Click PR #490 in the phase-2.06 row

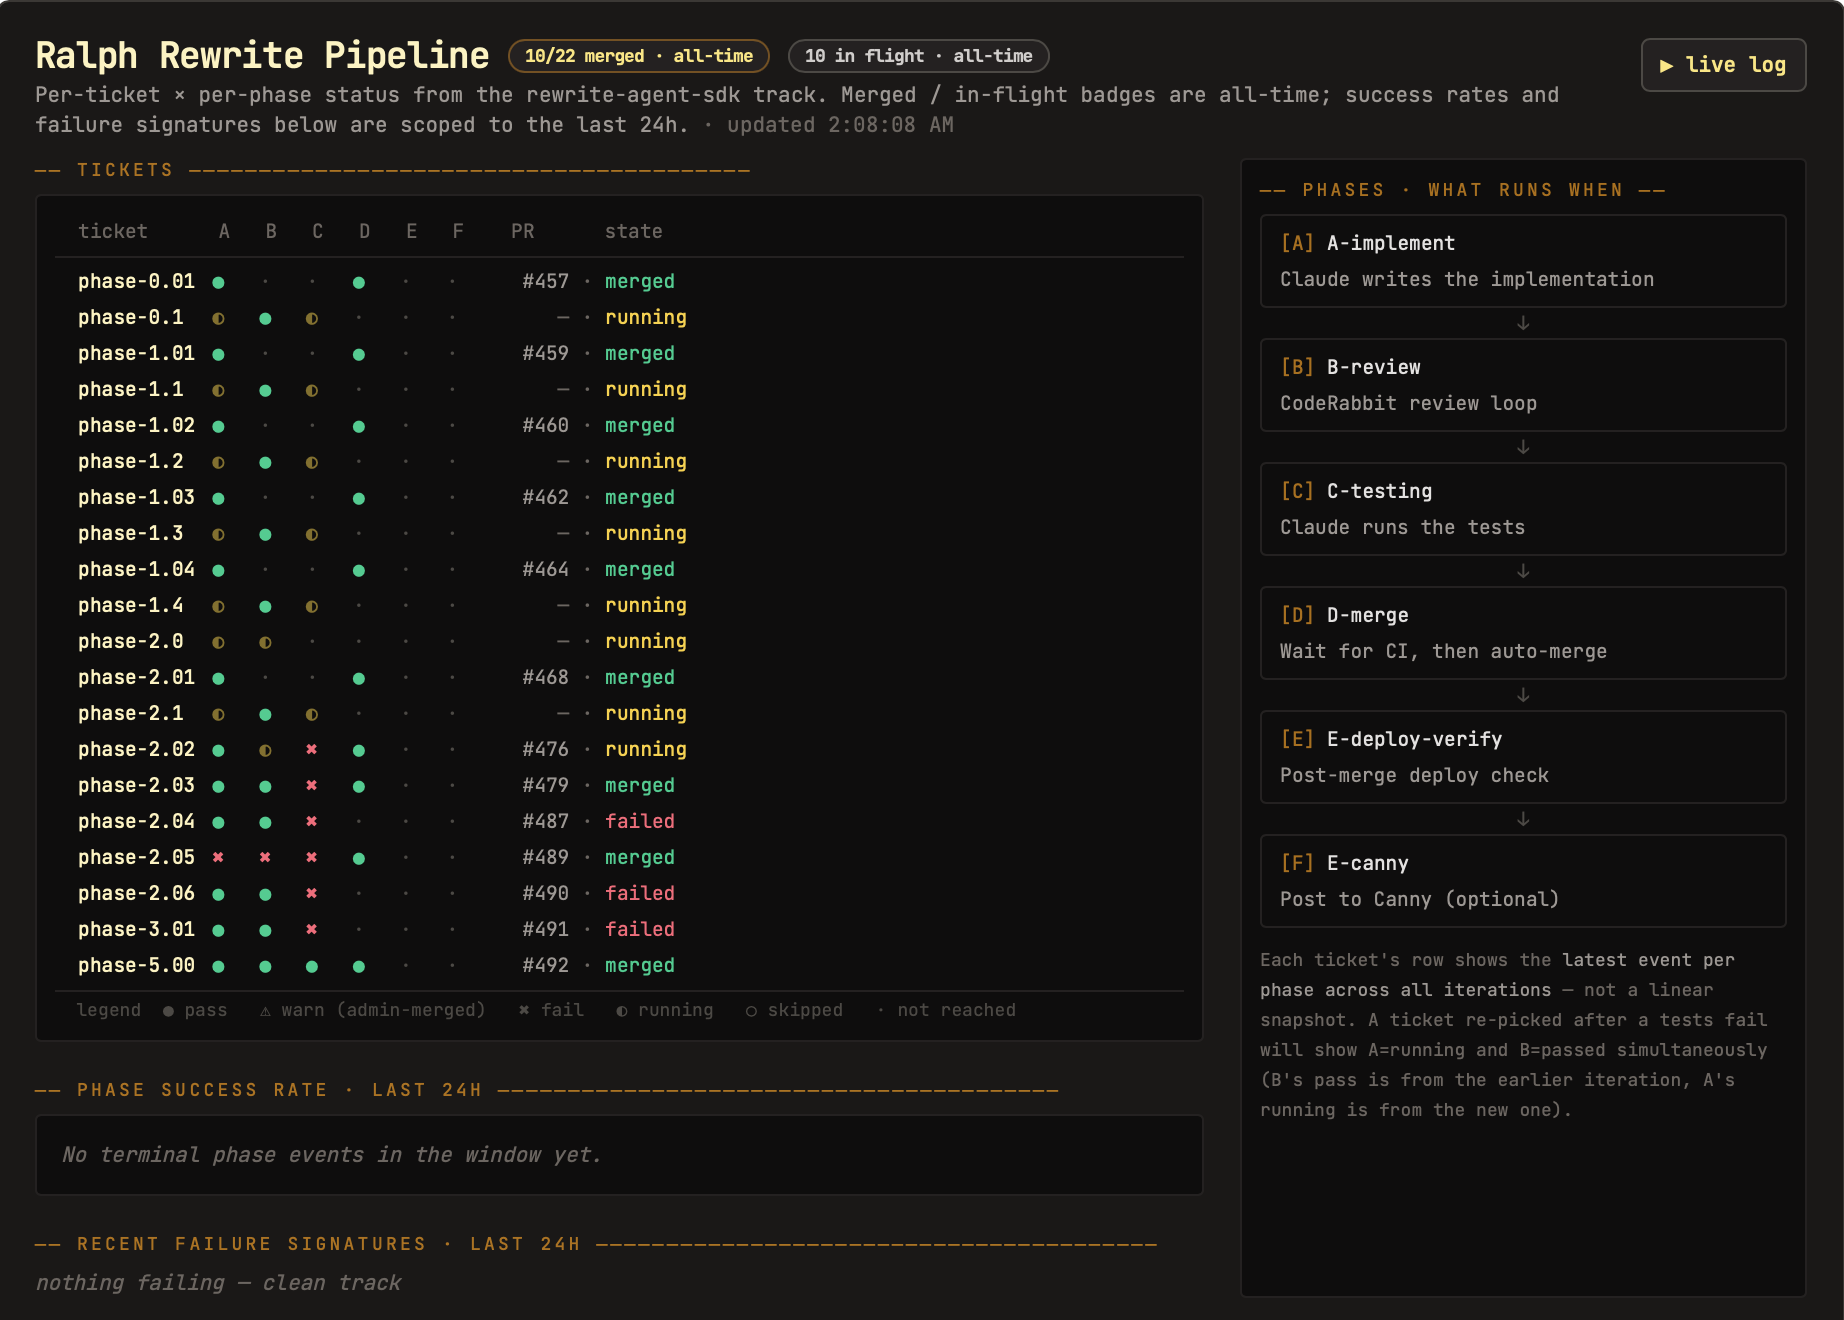[545, 894]
